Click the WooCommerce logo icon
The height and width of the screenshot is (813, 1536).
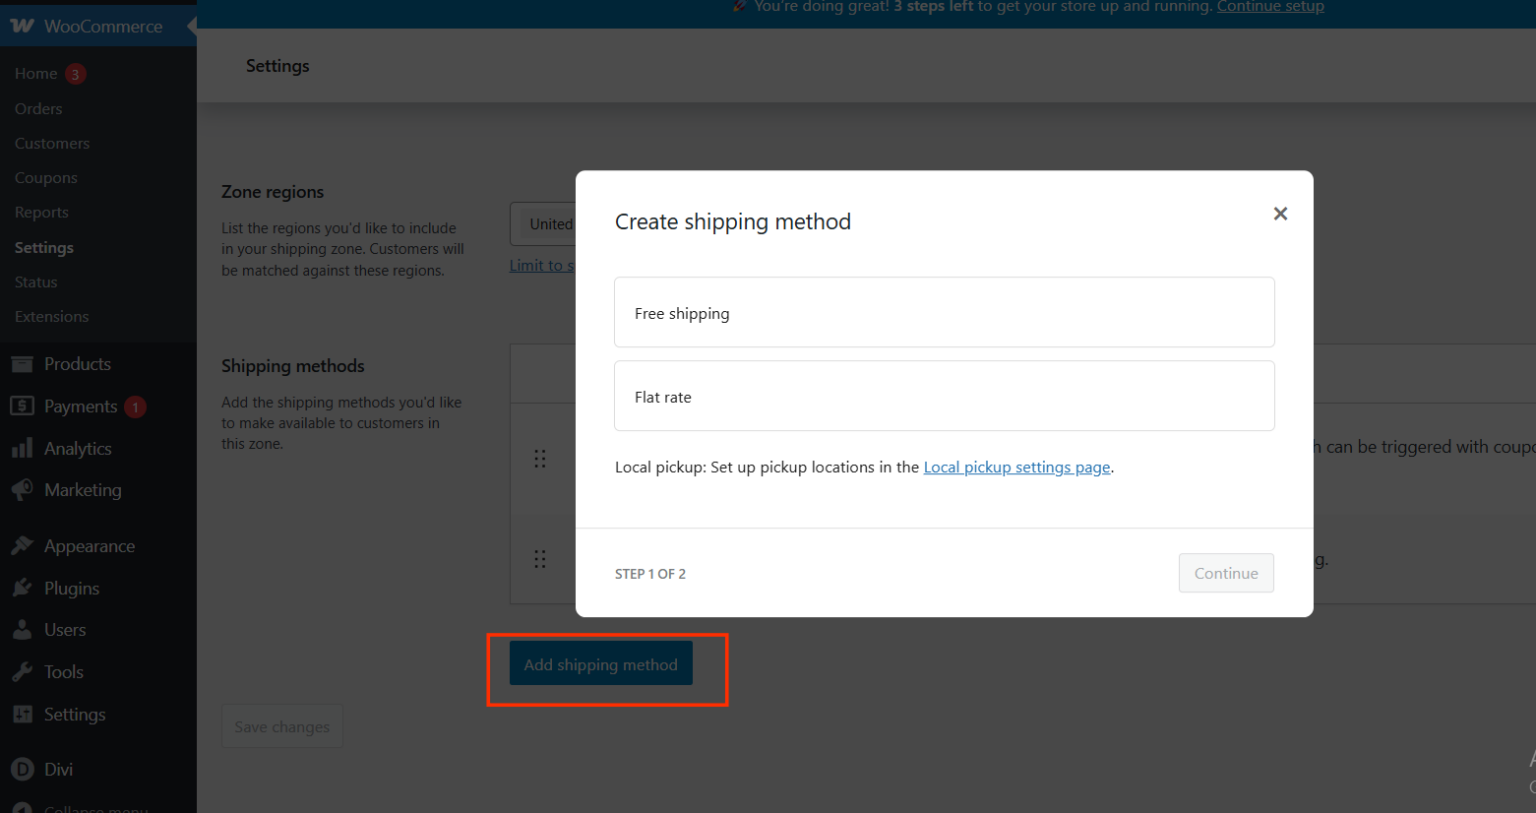coord(21,25)
